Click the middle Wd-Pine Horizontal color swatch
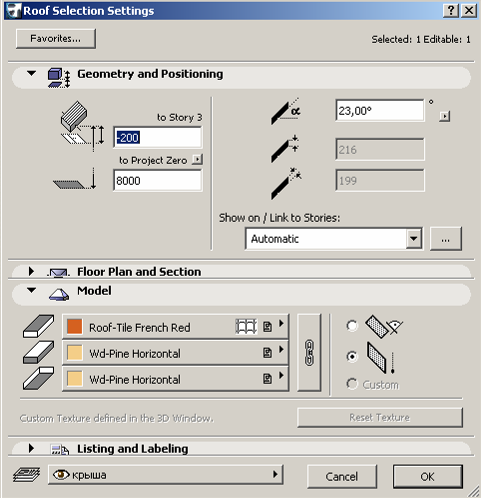Screen dimensions: 481x498 click(x=75, y=353)
